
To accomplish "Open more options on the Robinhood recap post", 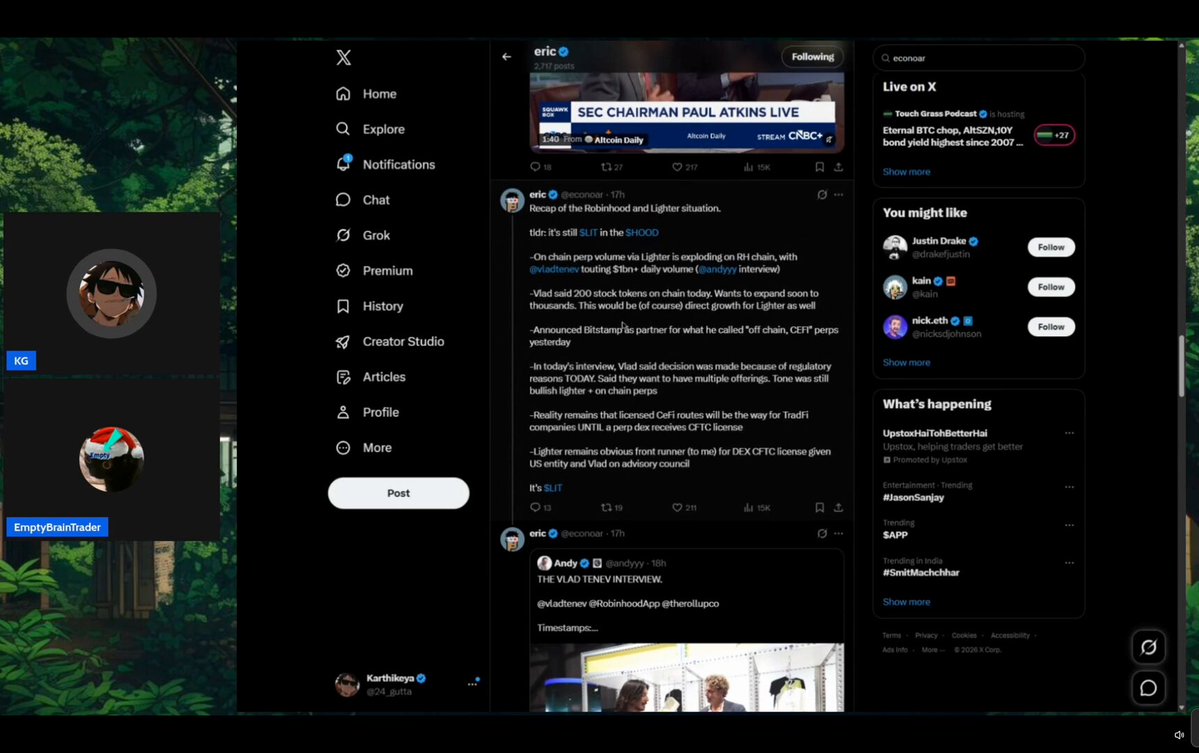I will 839,195.
